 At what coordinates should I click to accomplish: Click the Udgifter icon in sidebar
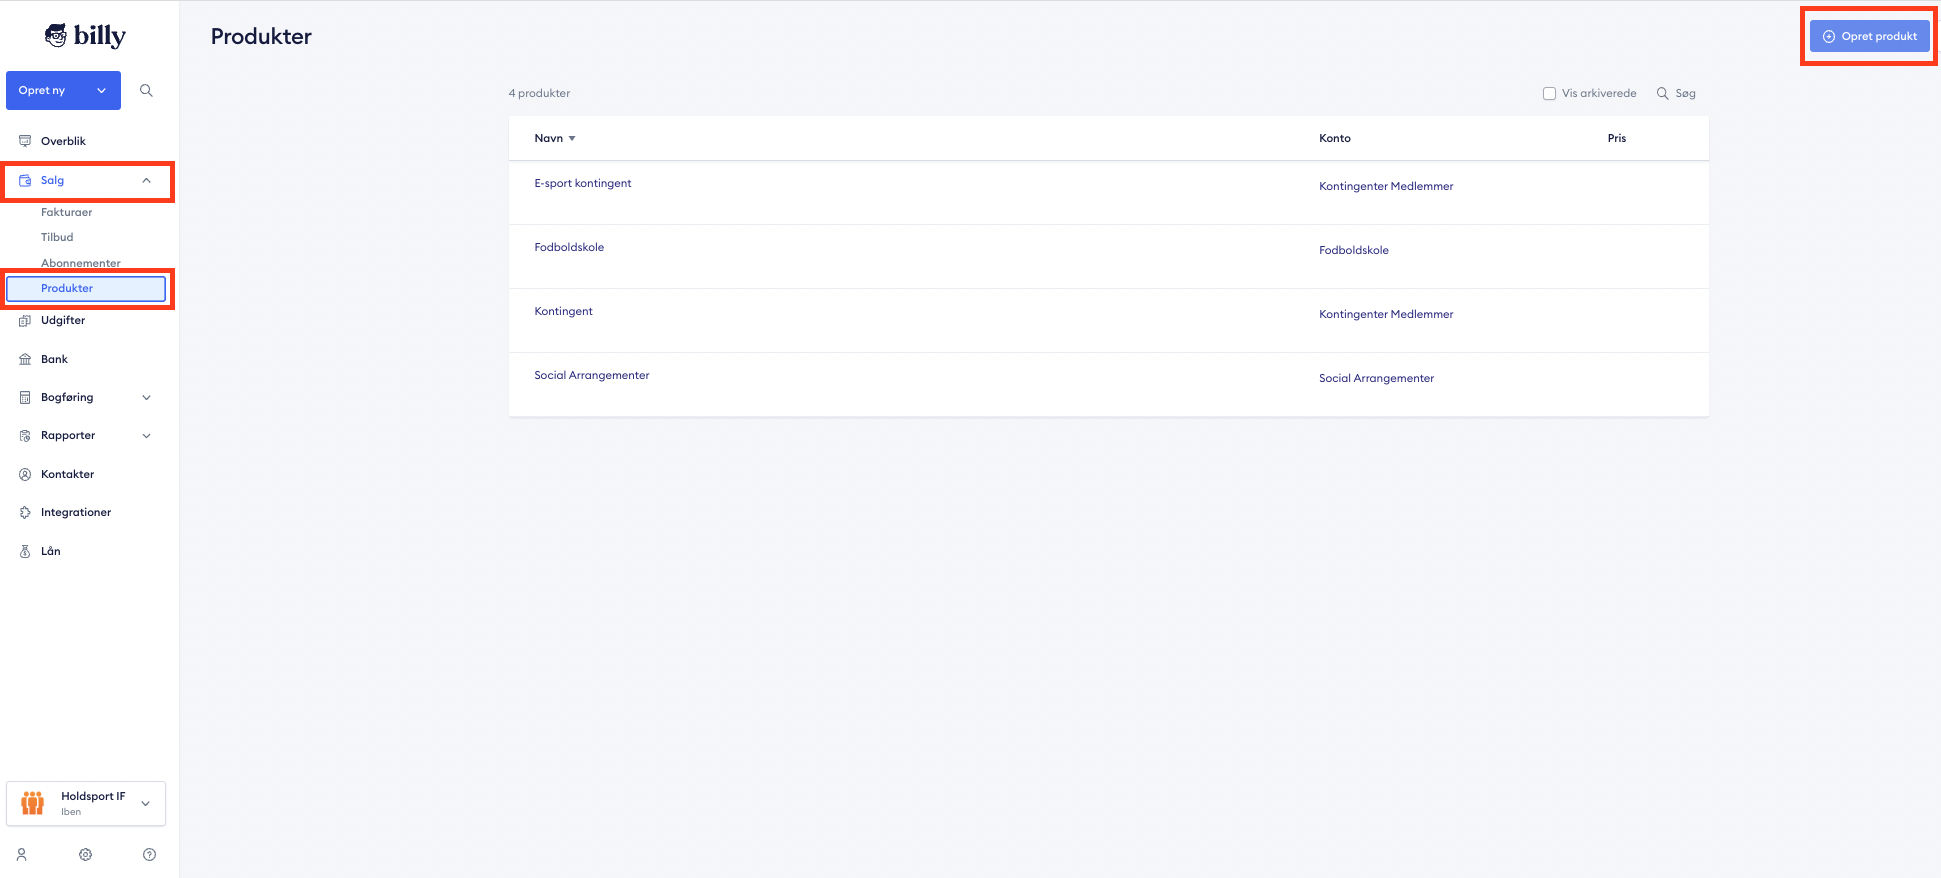(25, 320)
